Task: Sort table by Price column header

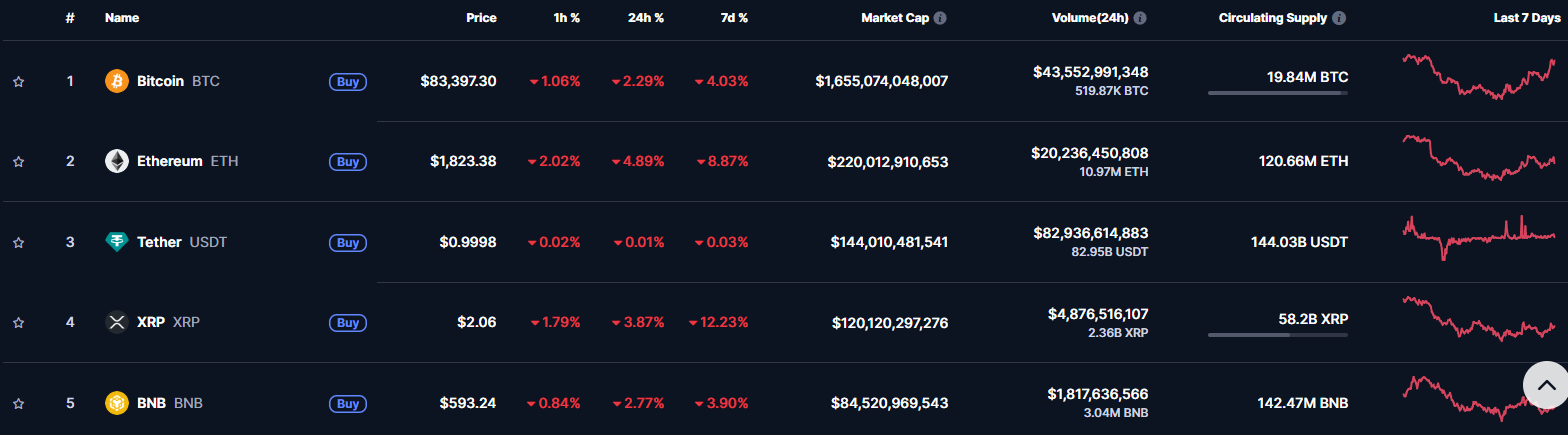Action: [481, 18]
